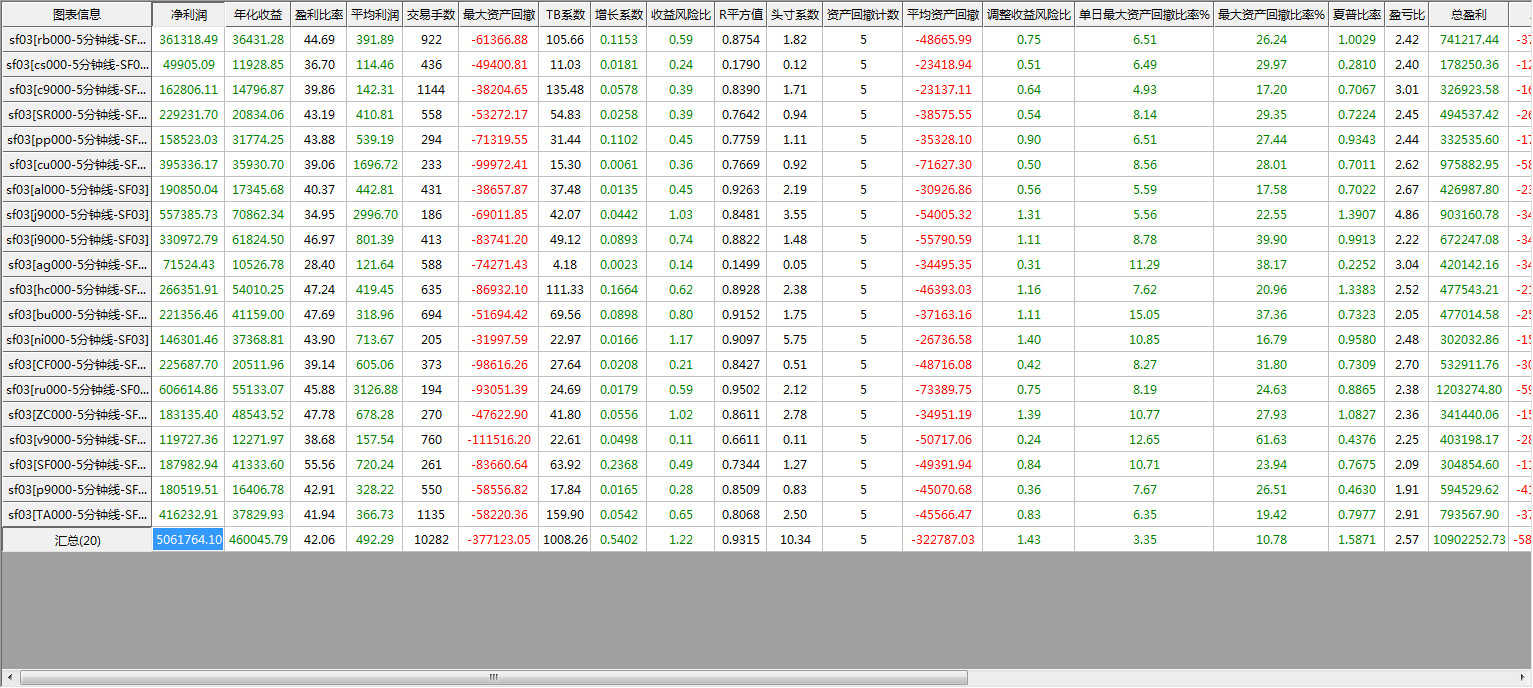The width and height of the screenshot is (1533, 688).
Task: Click the highlighted total net profit 5061764.10 cell
Action: [x=188, y=540]
